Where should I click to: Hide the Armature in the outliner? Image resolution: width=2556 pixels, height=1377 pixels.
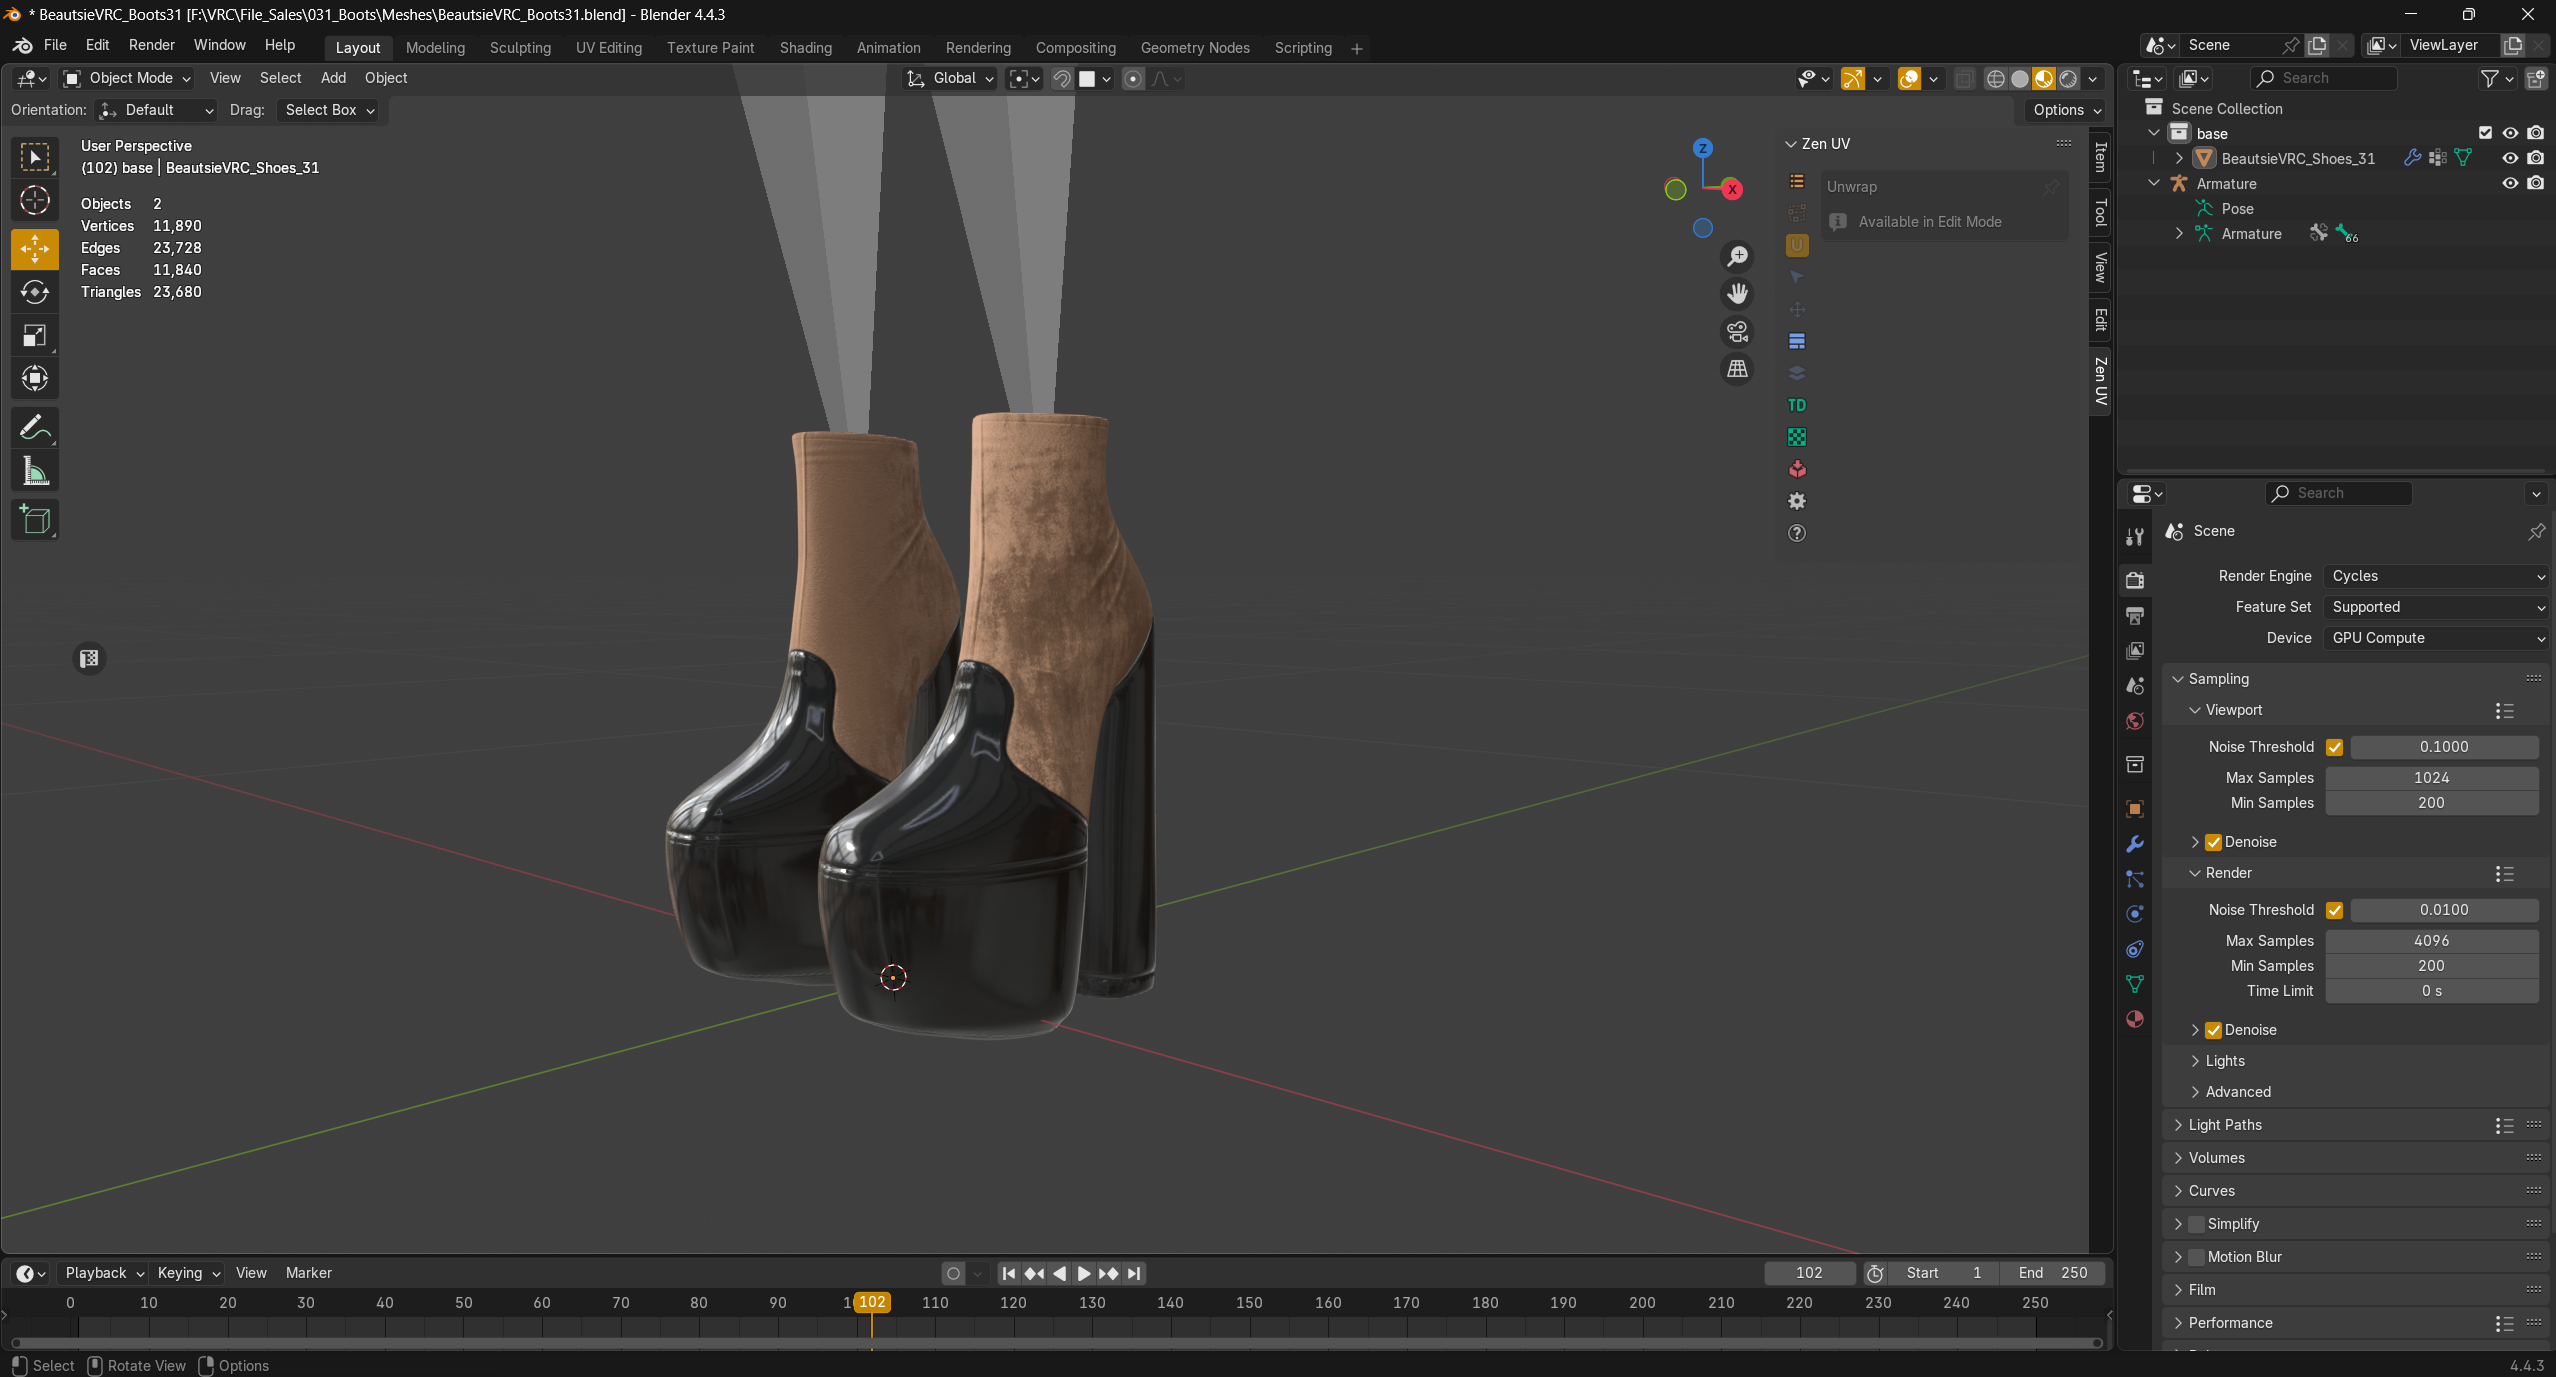point(2510,184)
